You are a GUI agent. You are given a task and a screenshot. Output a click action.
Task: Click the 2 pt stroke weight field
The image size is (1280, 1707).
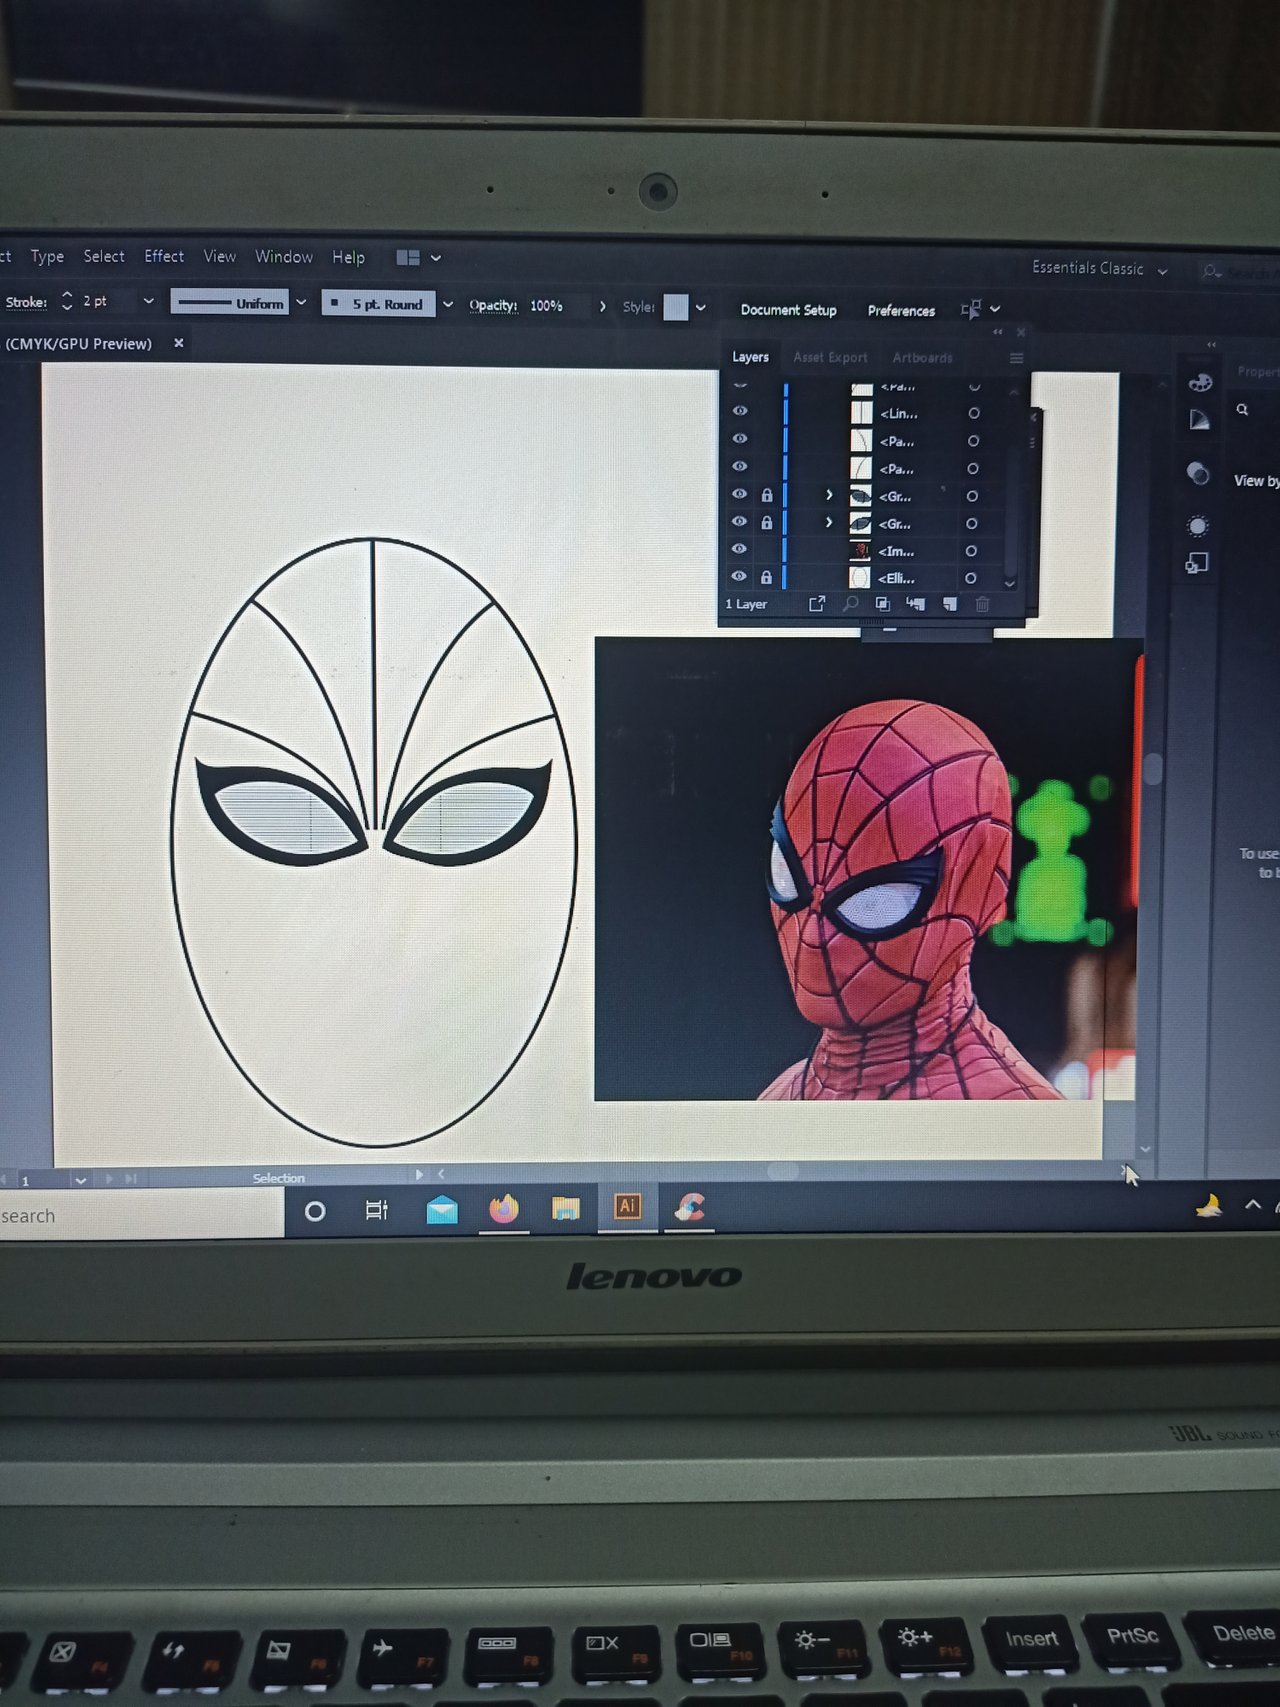105,301
